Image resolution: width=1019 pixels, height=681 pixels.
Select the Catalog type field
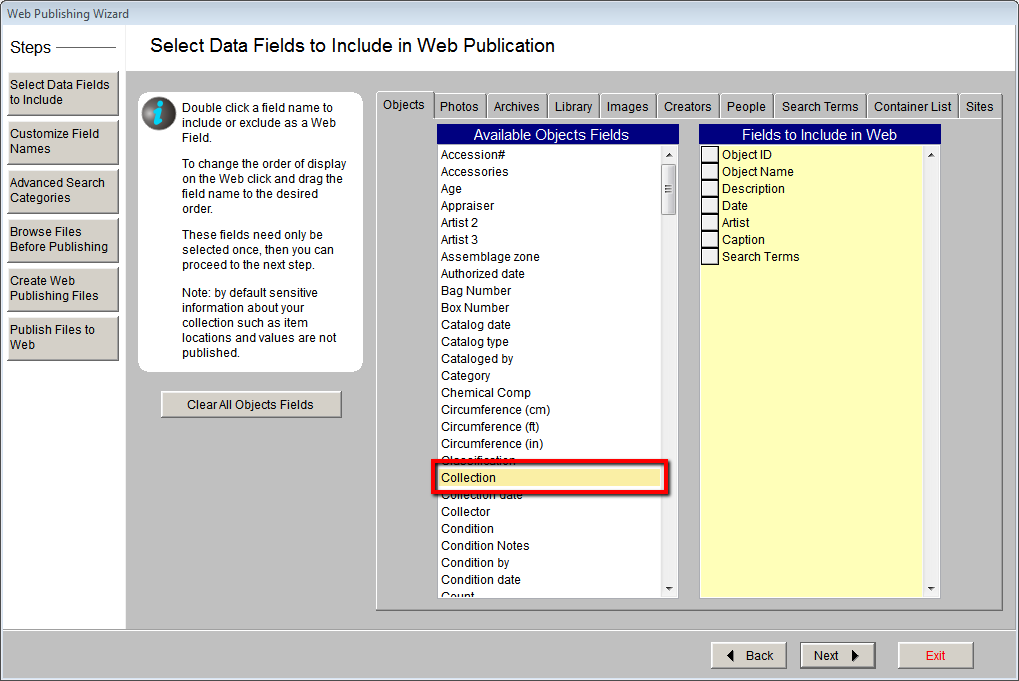pyautogui.click(x=549, y=342)
